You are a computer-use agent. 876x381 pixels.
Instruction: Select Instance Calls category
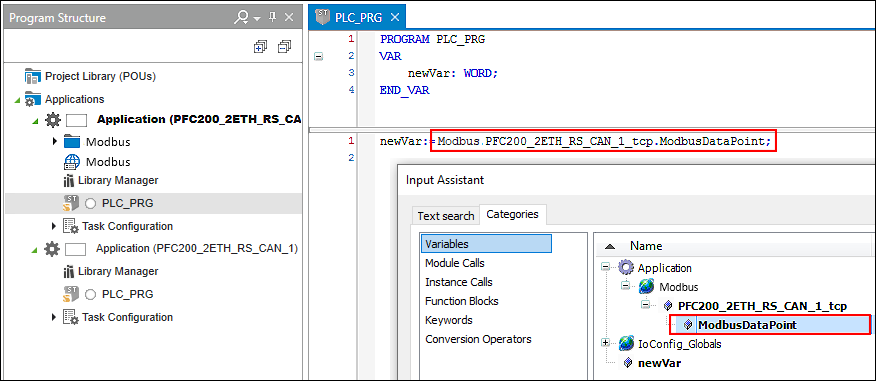[x=459, y=282]
